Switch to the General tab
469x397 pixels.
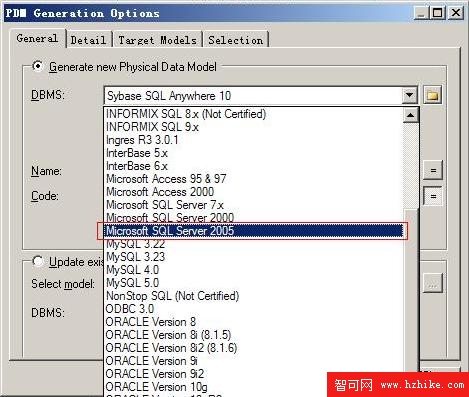click(37, 39)
